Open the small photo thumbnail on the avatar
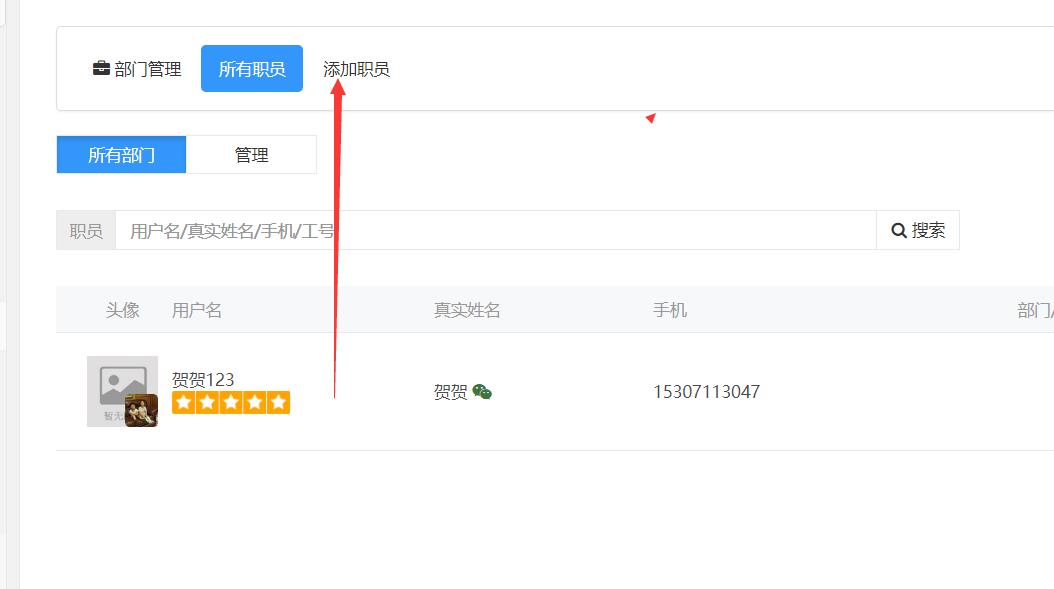1054x589 pixels. pyautogui.click(x=141, y=411)
